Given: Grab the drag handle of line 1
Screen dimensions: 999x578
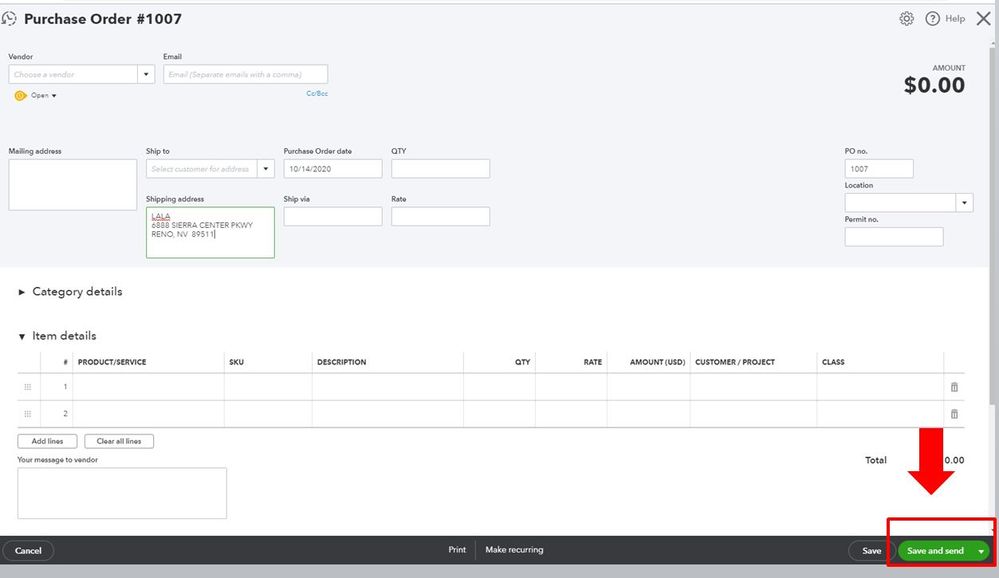Looking at the screenshot, I should (x=27, y=387).
